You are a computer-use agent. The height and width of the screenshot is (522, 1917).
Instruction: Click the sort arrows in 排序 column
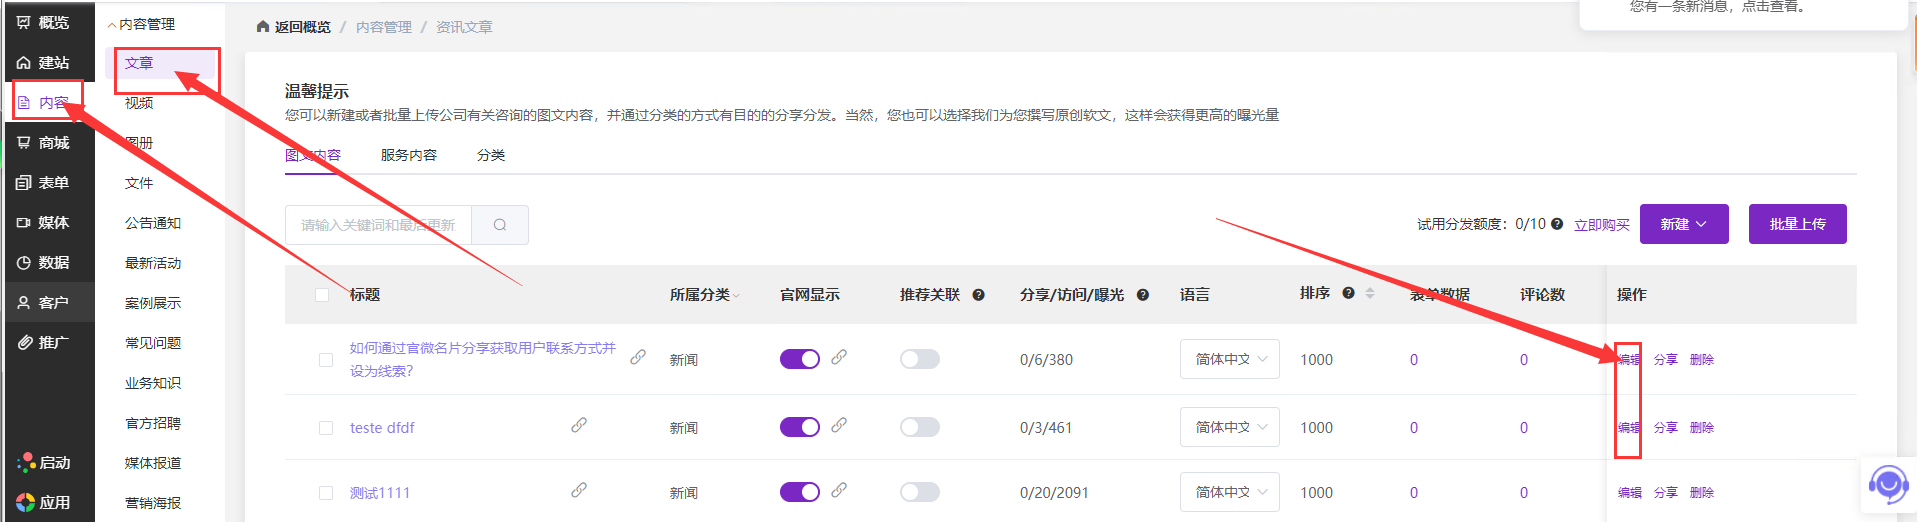coord(1370,293)
